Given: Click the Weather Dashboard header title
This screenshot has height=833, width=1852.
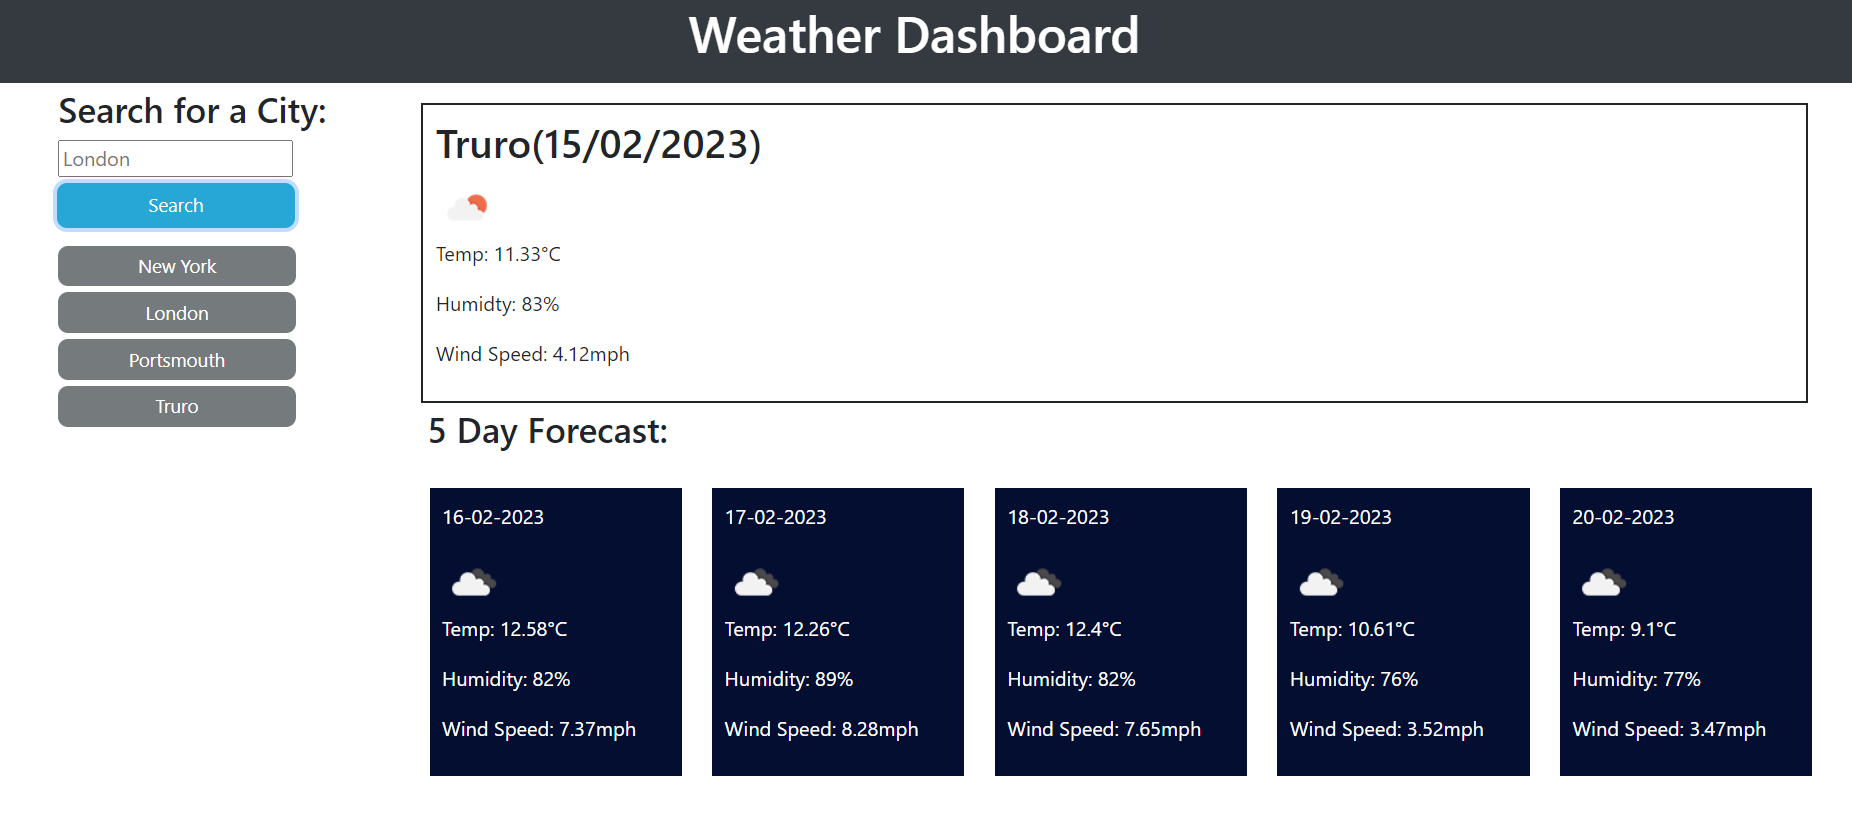Looking at the screenshot, I should [913, 37].
